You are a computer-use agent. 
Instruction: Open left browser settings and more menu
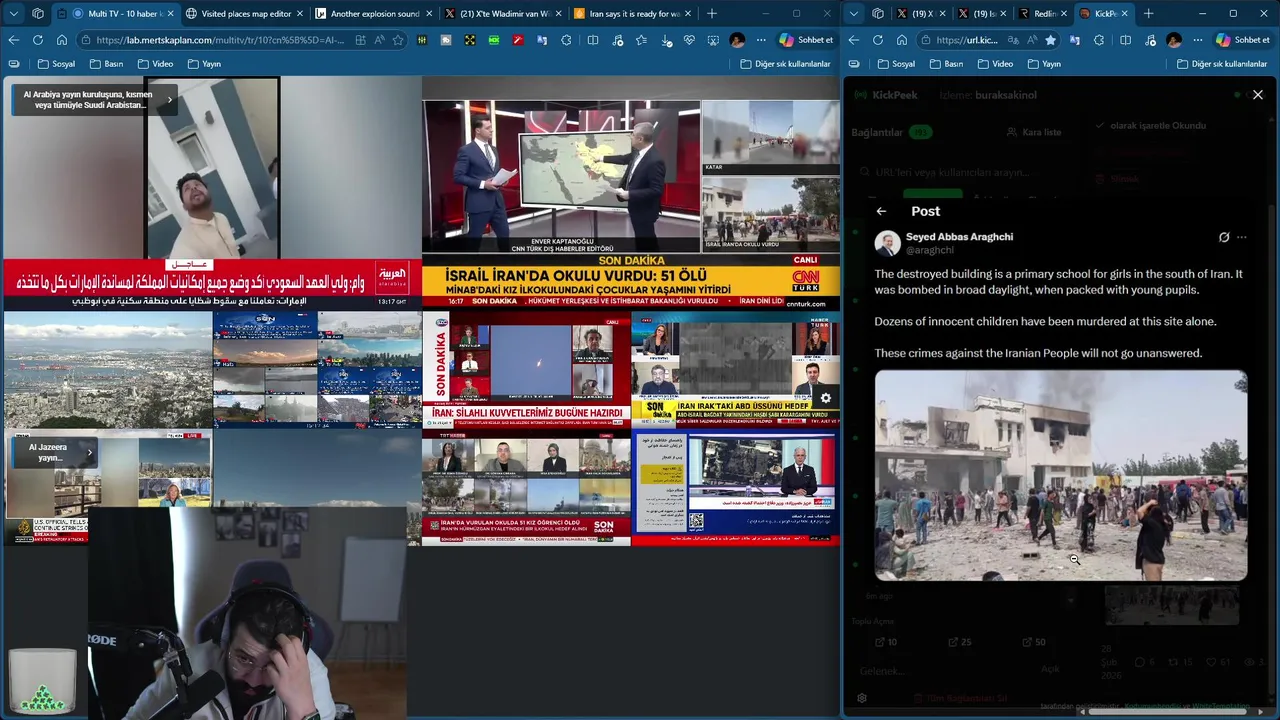pyautogui.click(x=761, y=40)
